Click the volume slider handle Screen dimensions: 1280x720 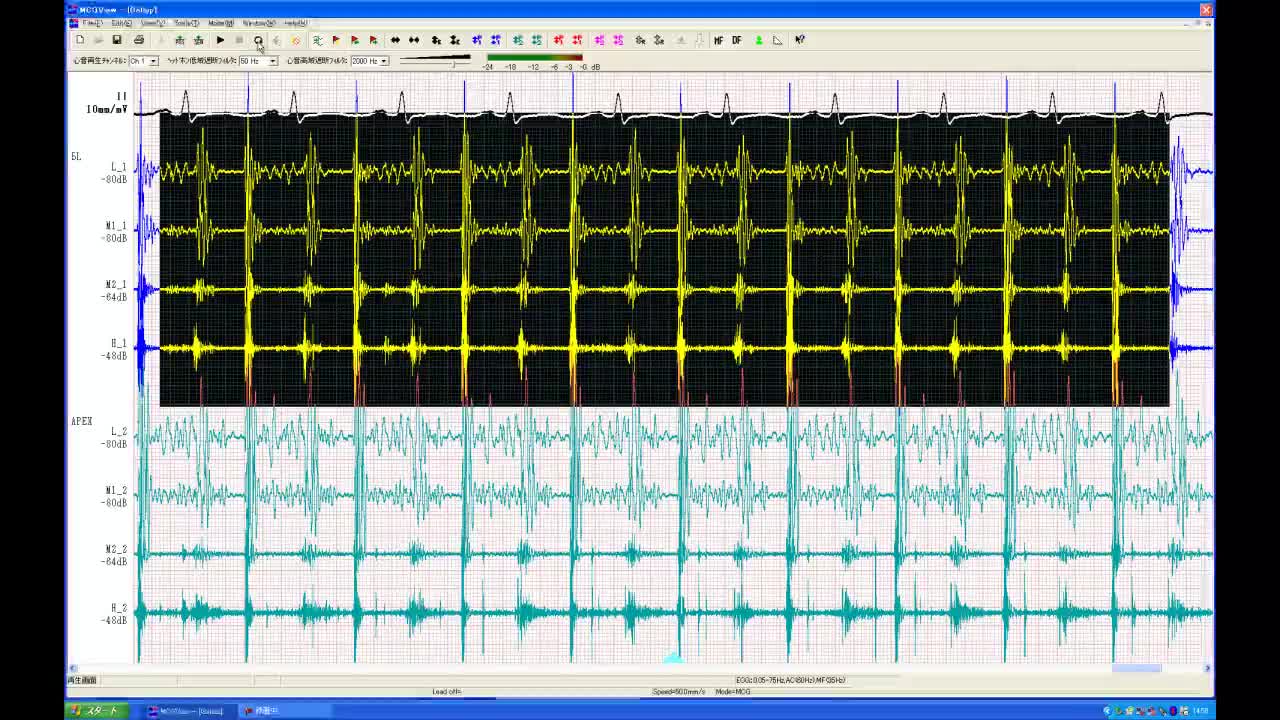pyautogui.click(x=454, y=63)
